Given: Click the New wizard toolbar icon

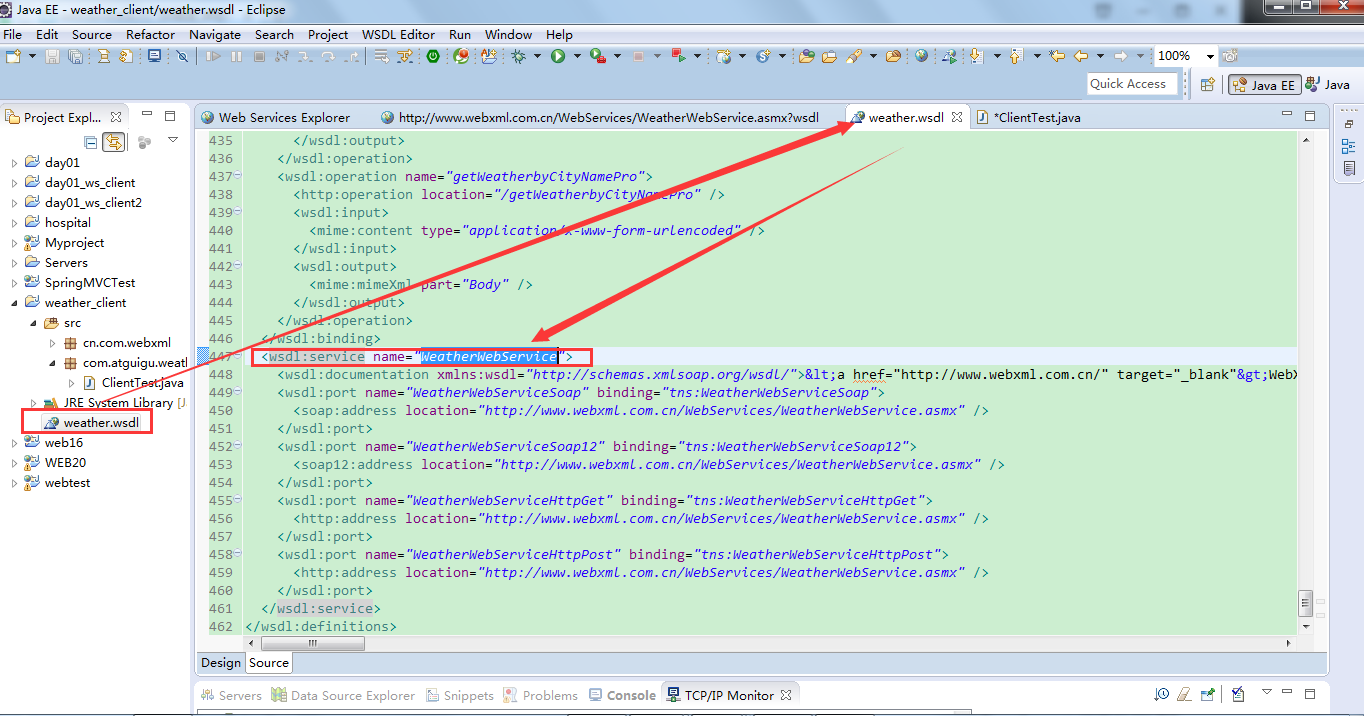Looking at the screenshot, I should pyautogui.click(x=13, y=57).
